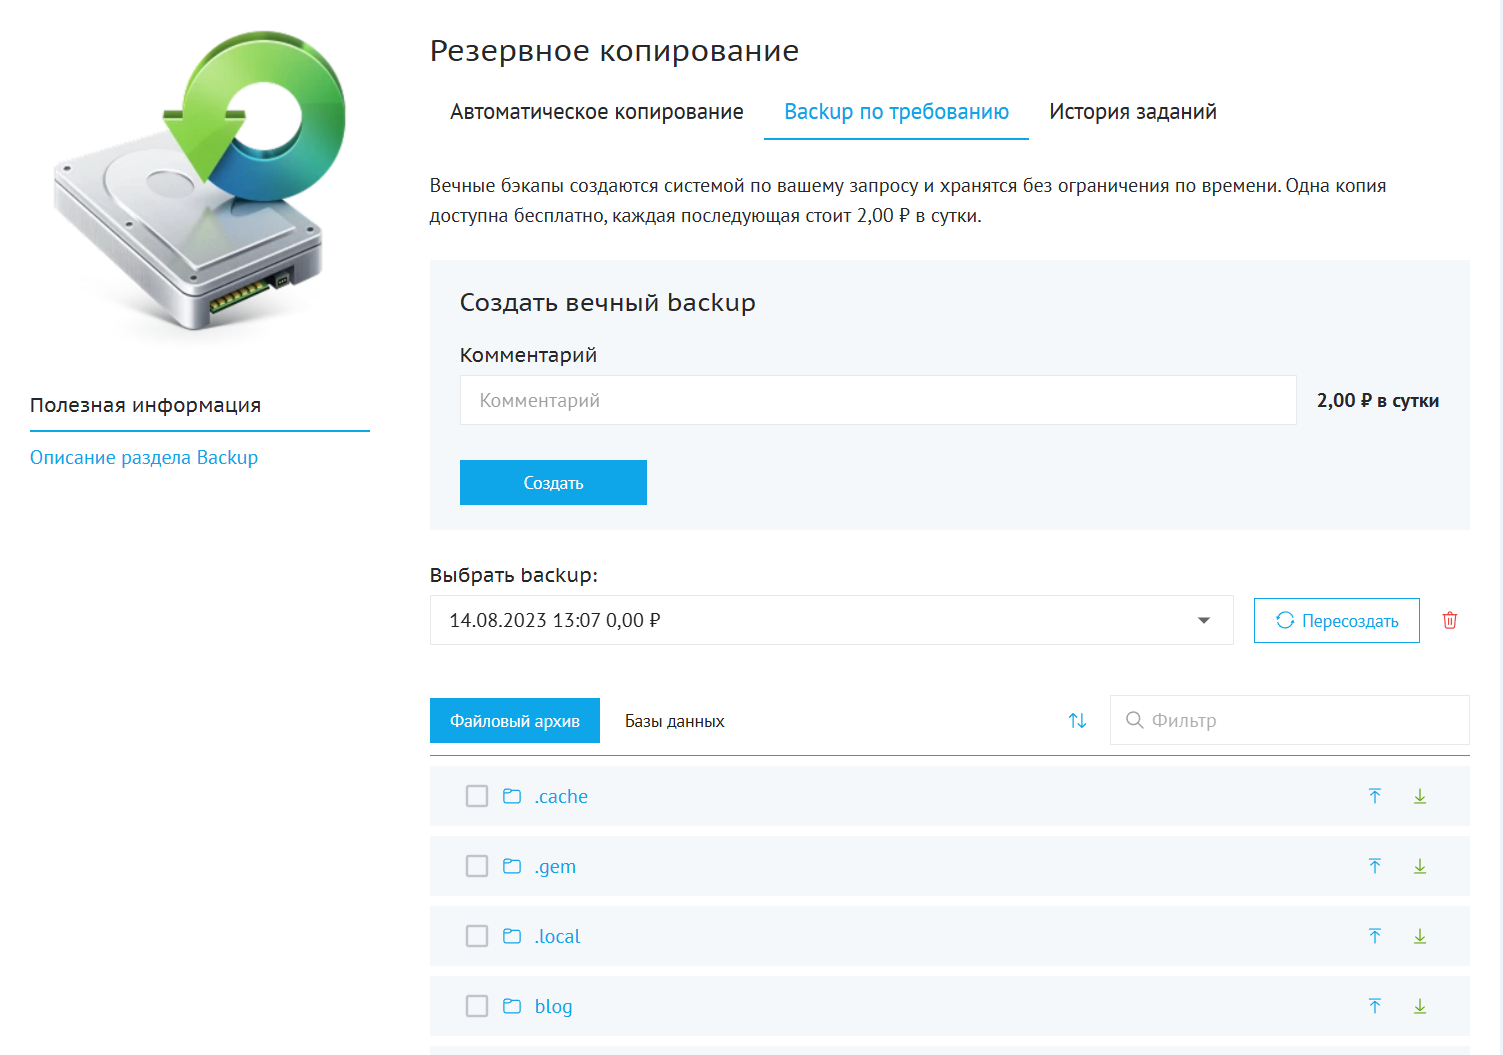The image size is (1503, 1055).
Task: Select the .gem folder checkbox
Action: pyautogui.click(x=477, y=866)
